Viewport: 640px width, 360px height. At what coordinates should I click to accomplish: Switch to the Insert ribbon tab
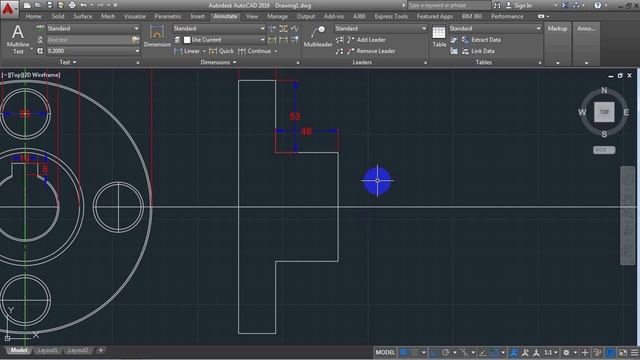point(198,16)
